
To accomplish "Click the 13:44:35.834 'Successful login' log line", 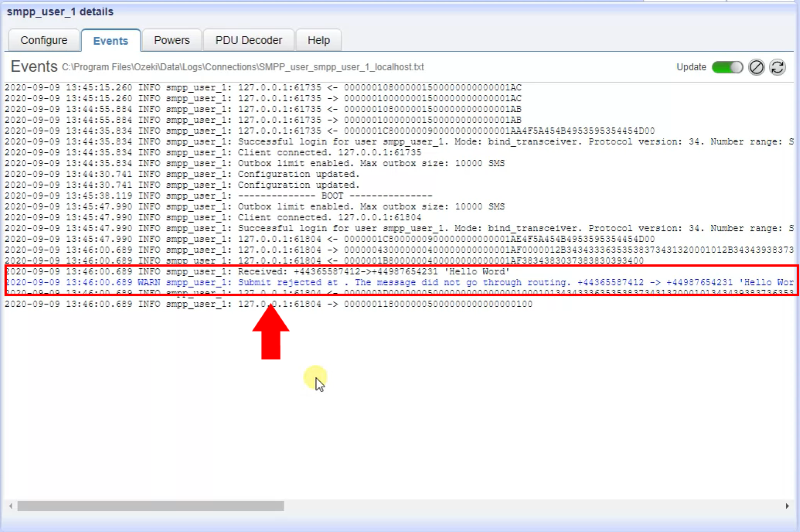I will [399, 142].
